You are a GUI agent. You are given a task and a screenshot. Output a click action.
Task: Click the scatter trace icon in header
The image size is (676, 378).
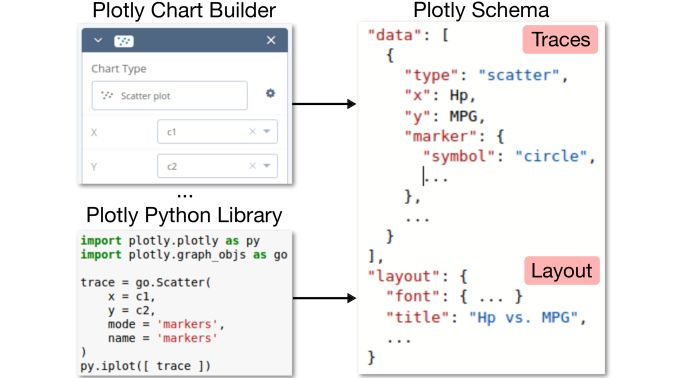124,41
